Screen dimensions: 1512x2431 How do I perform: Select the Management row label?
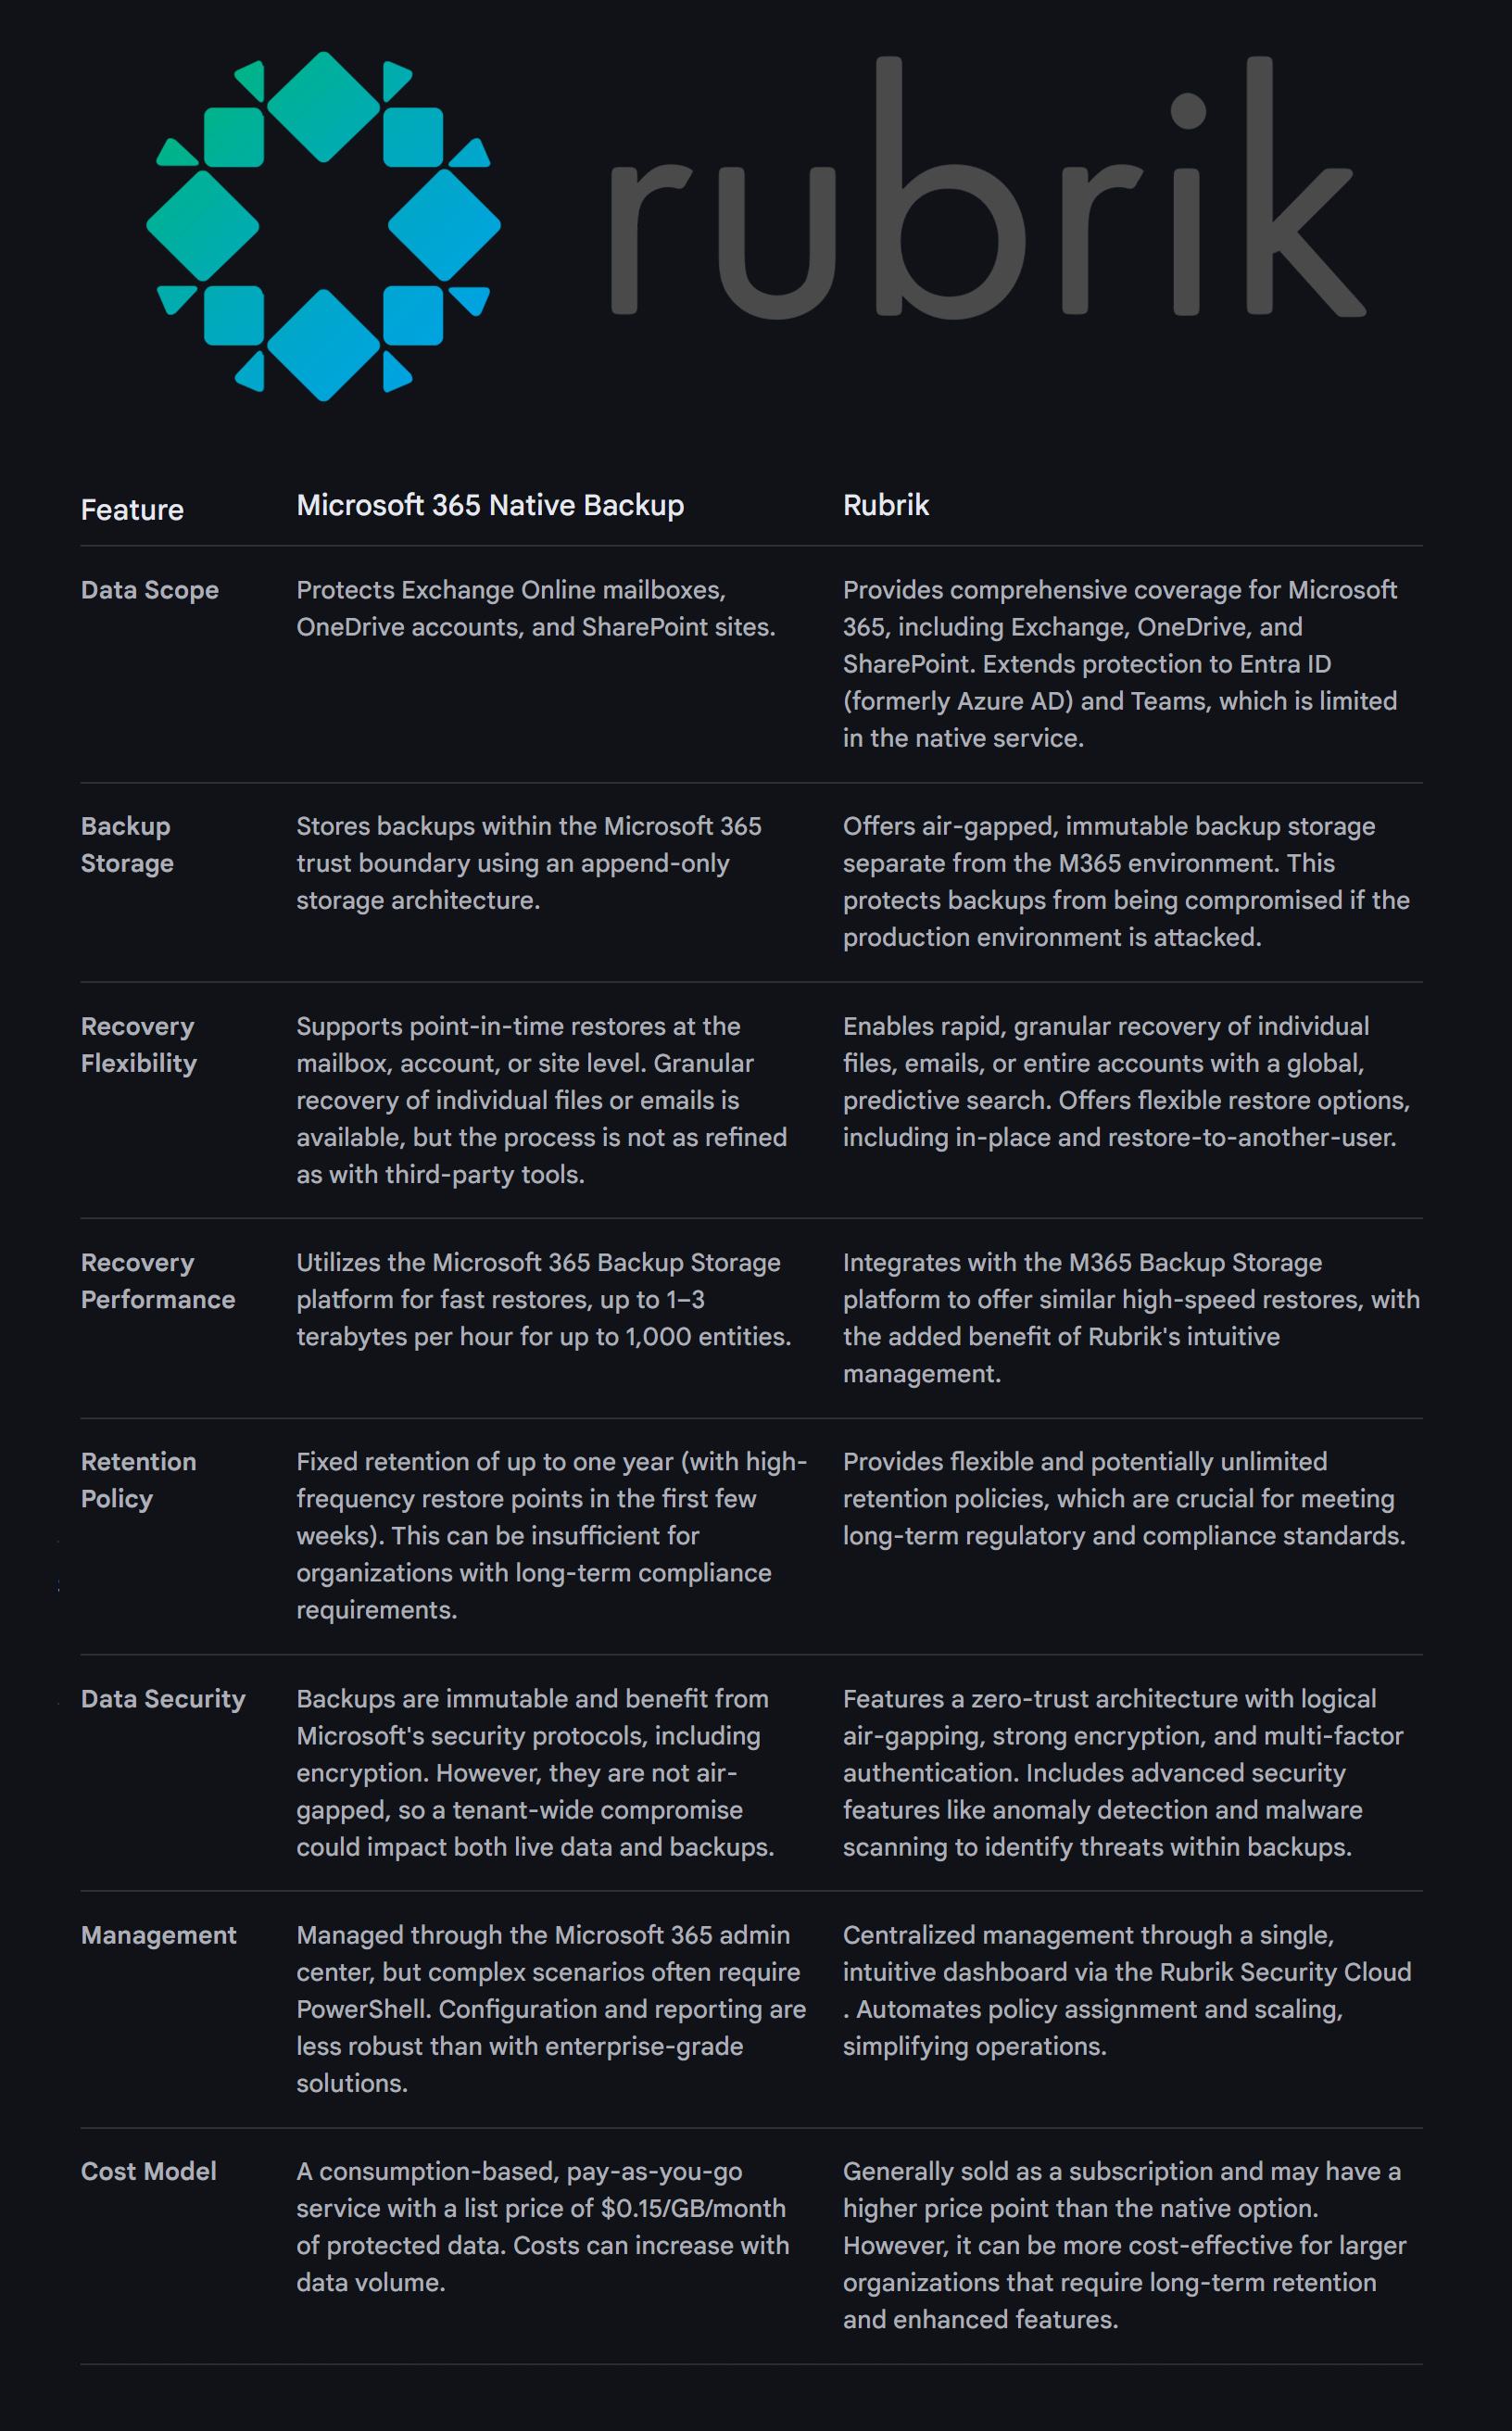[159, 1935]
